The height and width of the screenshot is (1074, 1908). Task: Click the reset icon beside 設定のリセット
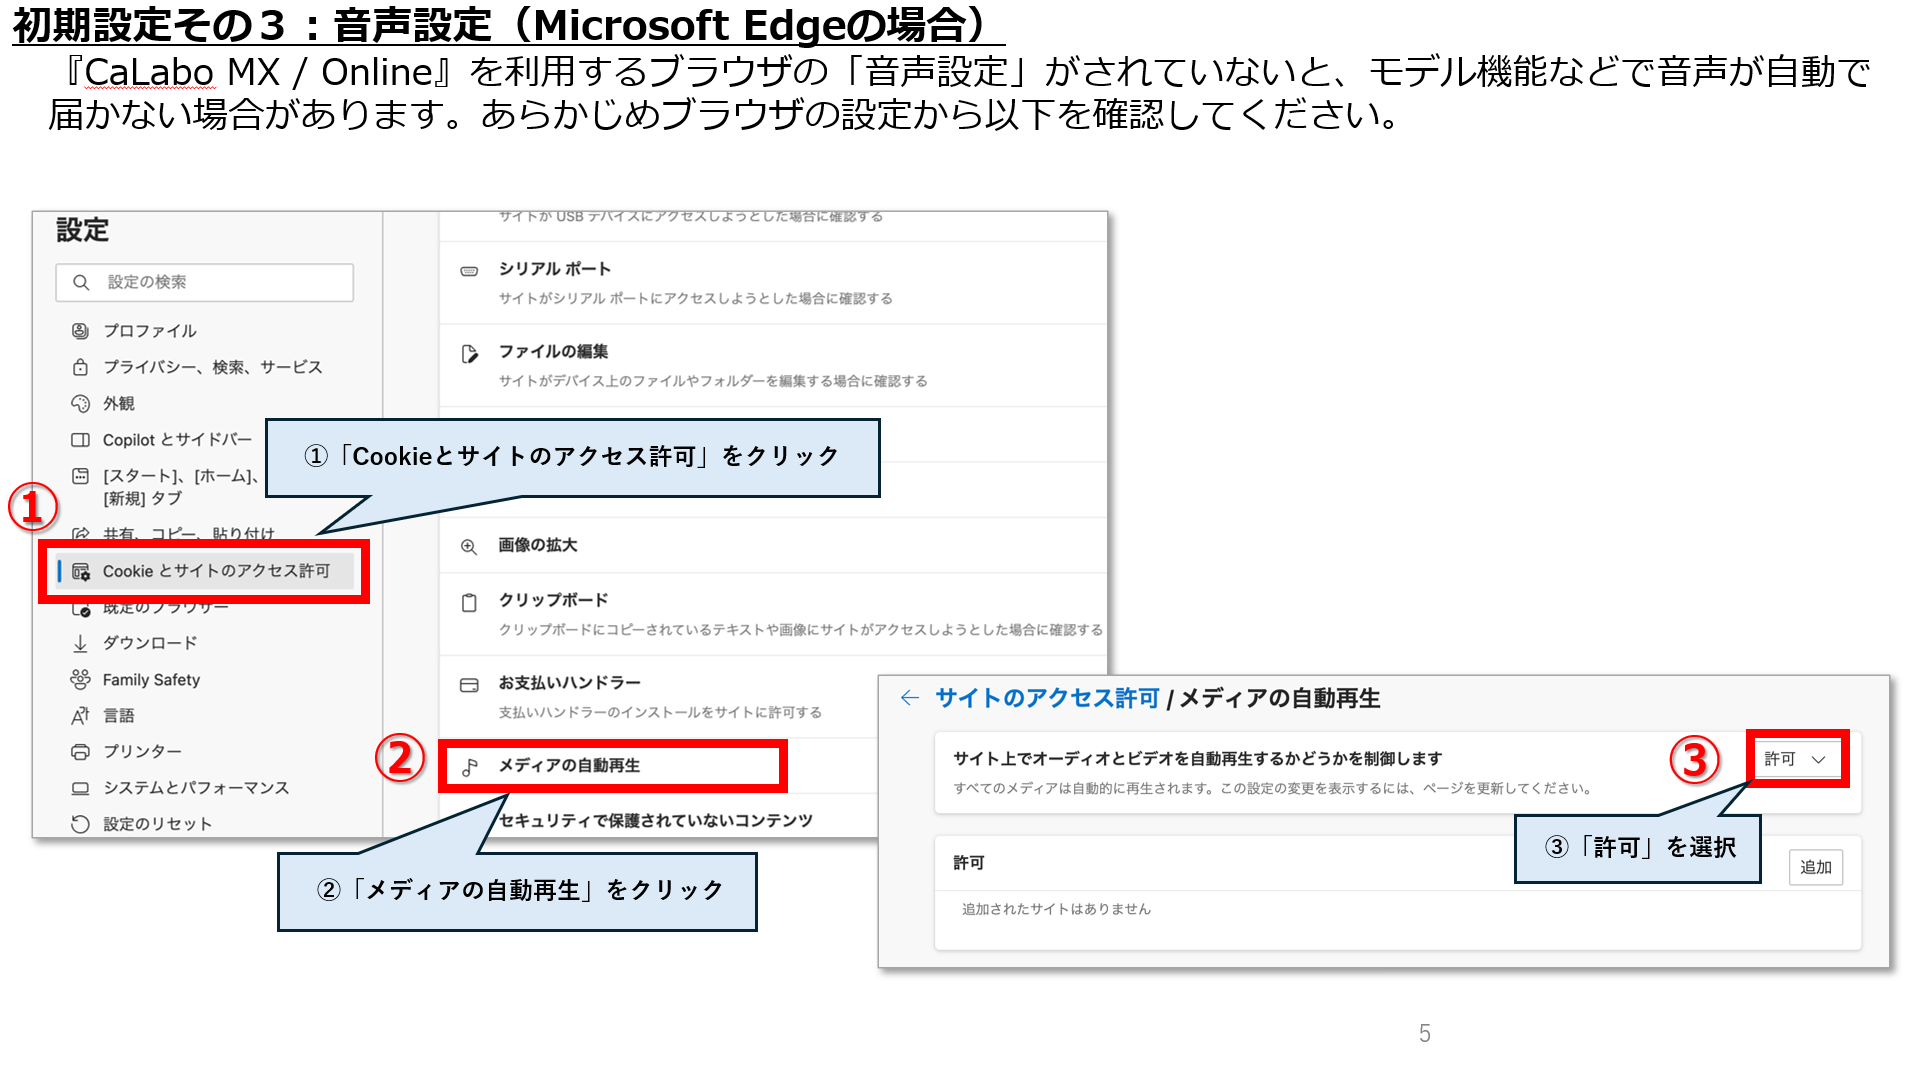(80, 824)
